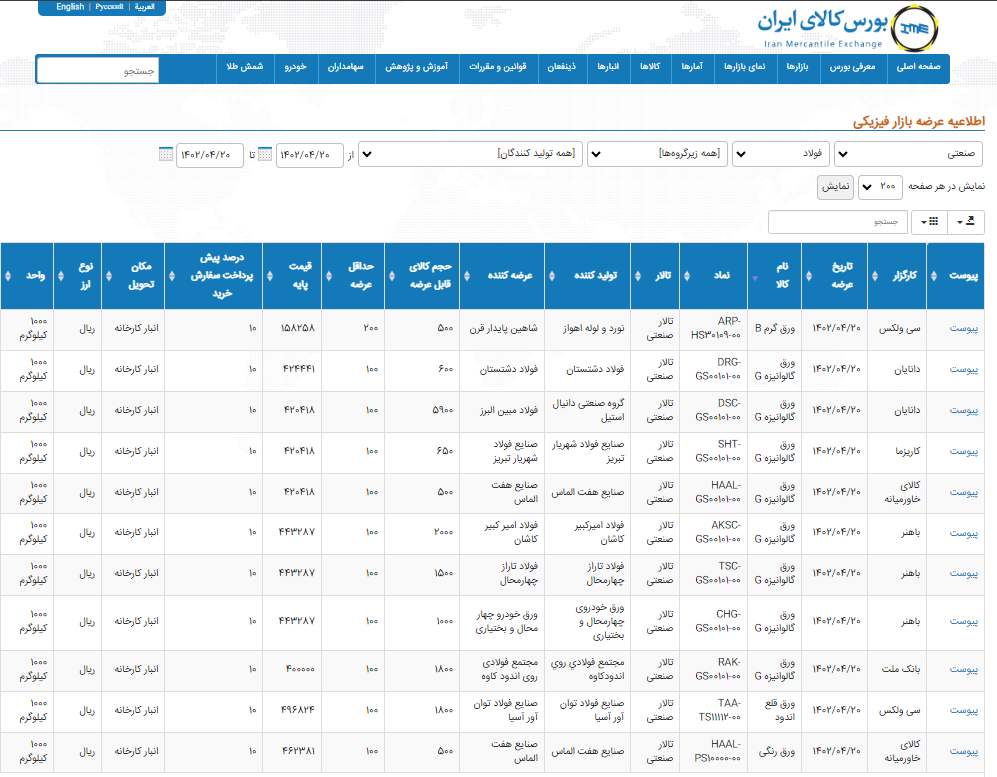
Task: Open the calendar picker for the start date
Action: [265, 155]
